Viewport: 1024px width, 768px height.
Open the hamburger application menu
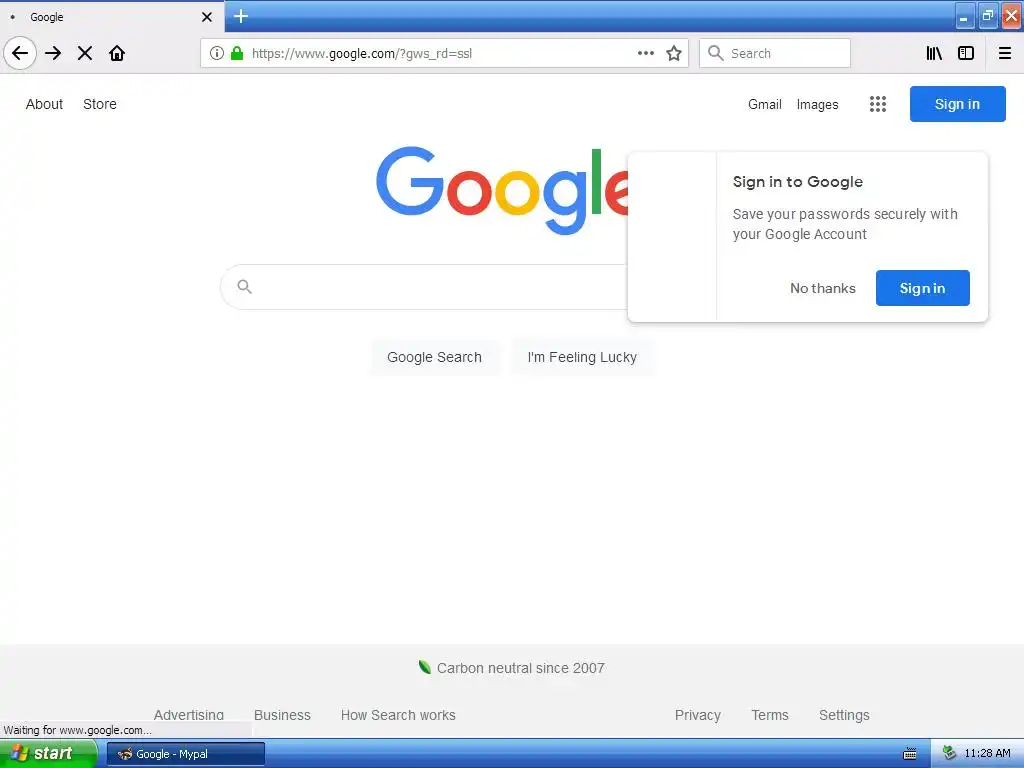tap(1005, 53)
